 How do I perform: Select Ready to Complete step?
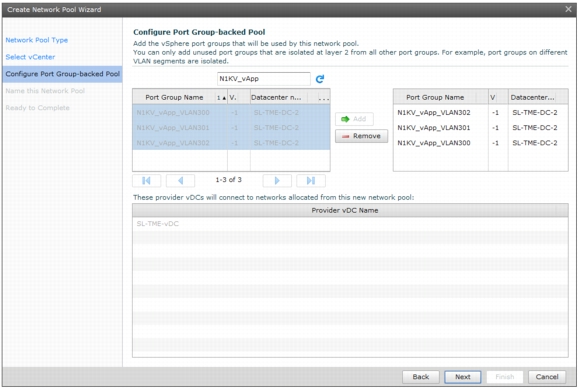37,108
